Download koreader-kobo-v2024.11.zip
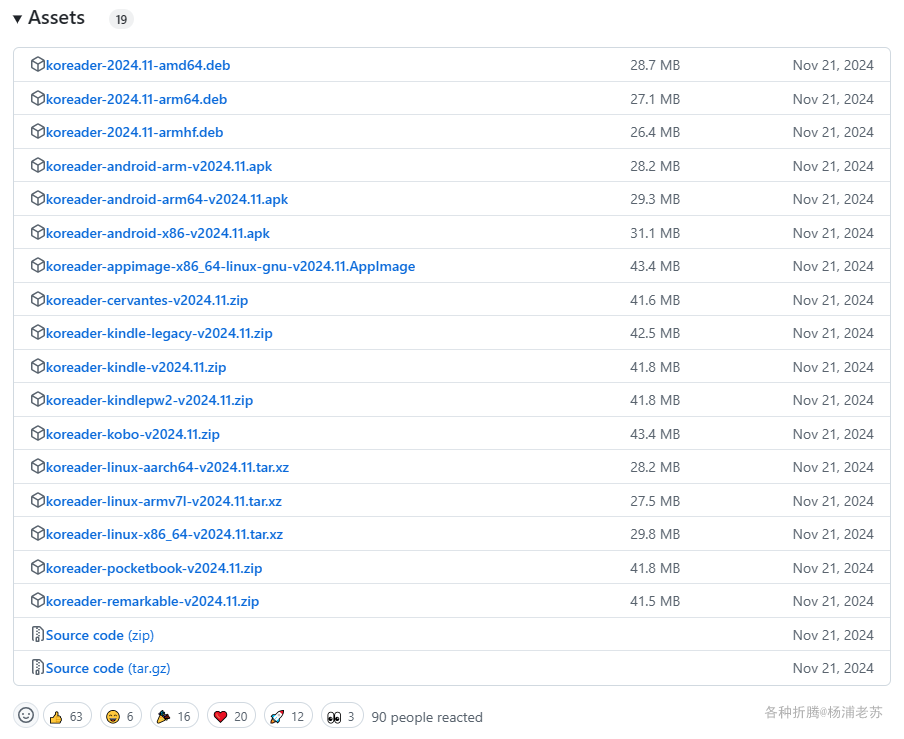Viewport: 904px width, 739px height. [x=133, y=433]
